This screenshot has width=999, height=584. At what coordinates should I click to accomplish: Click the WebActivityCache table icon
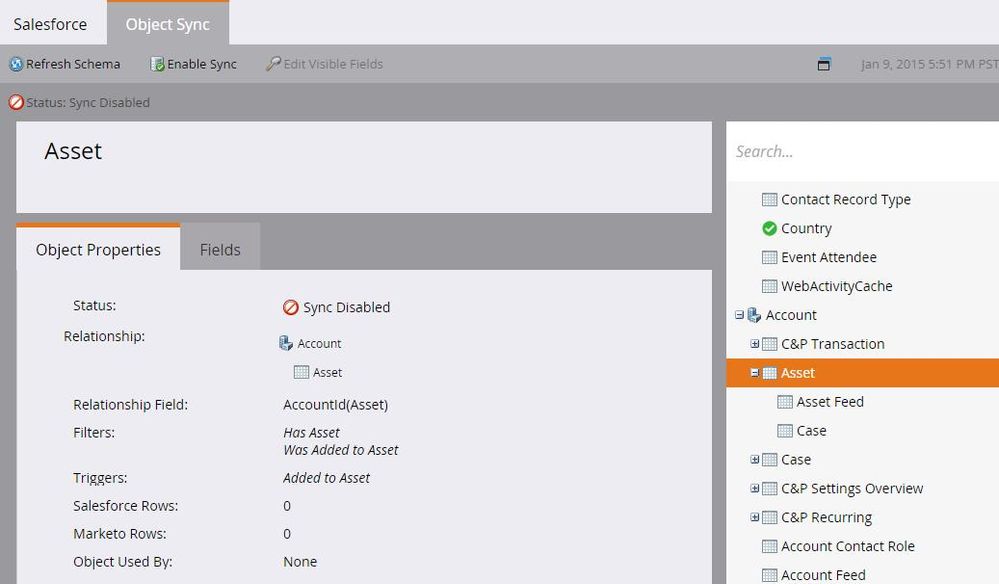pyautogui.click(x=770, y=286)
